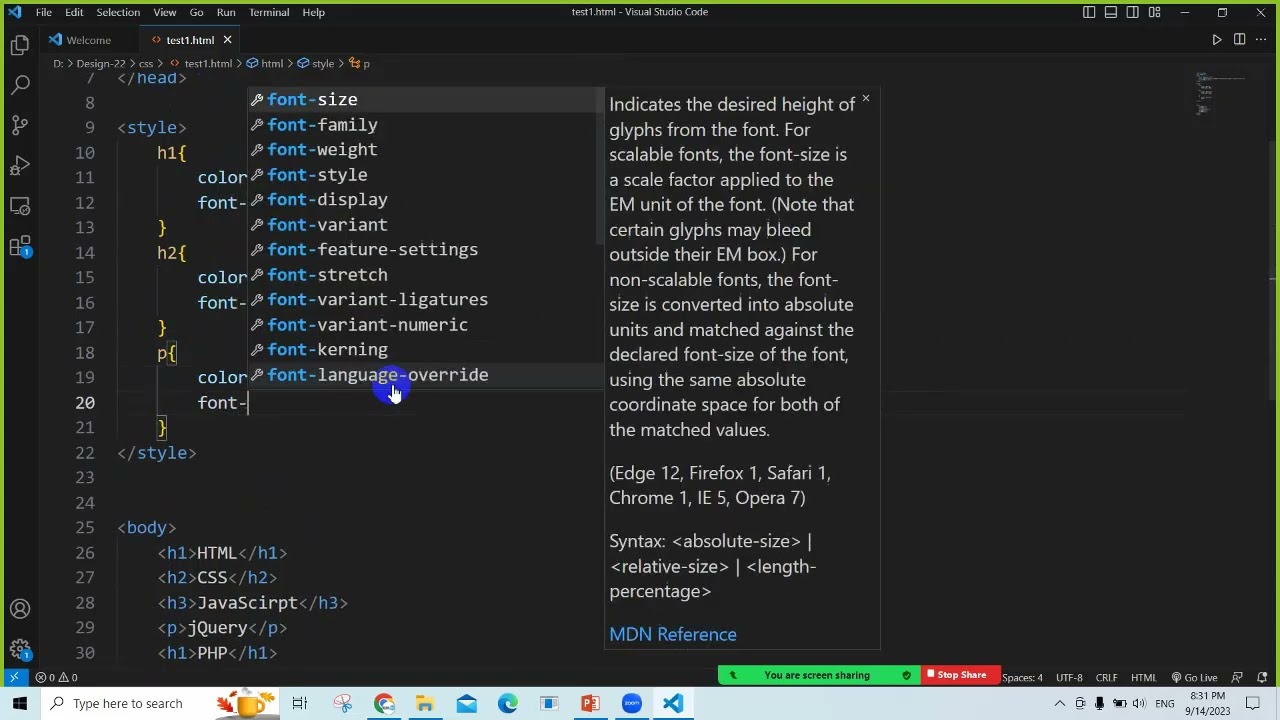Toggle Primary Side Bar layout icon
The width and height of the screenshot is (1280, 720).
(1089, 12)
